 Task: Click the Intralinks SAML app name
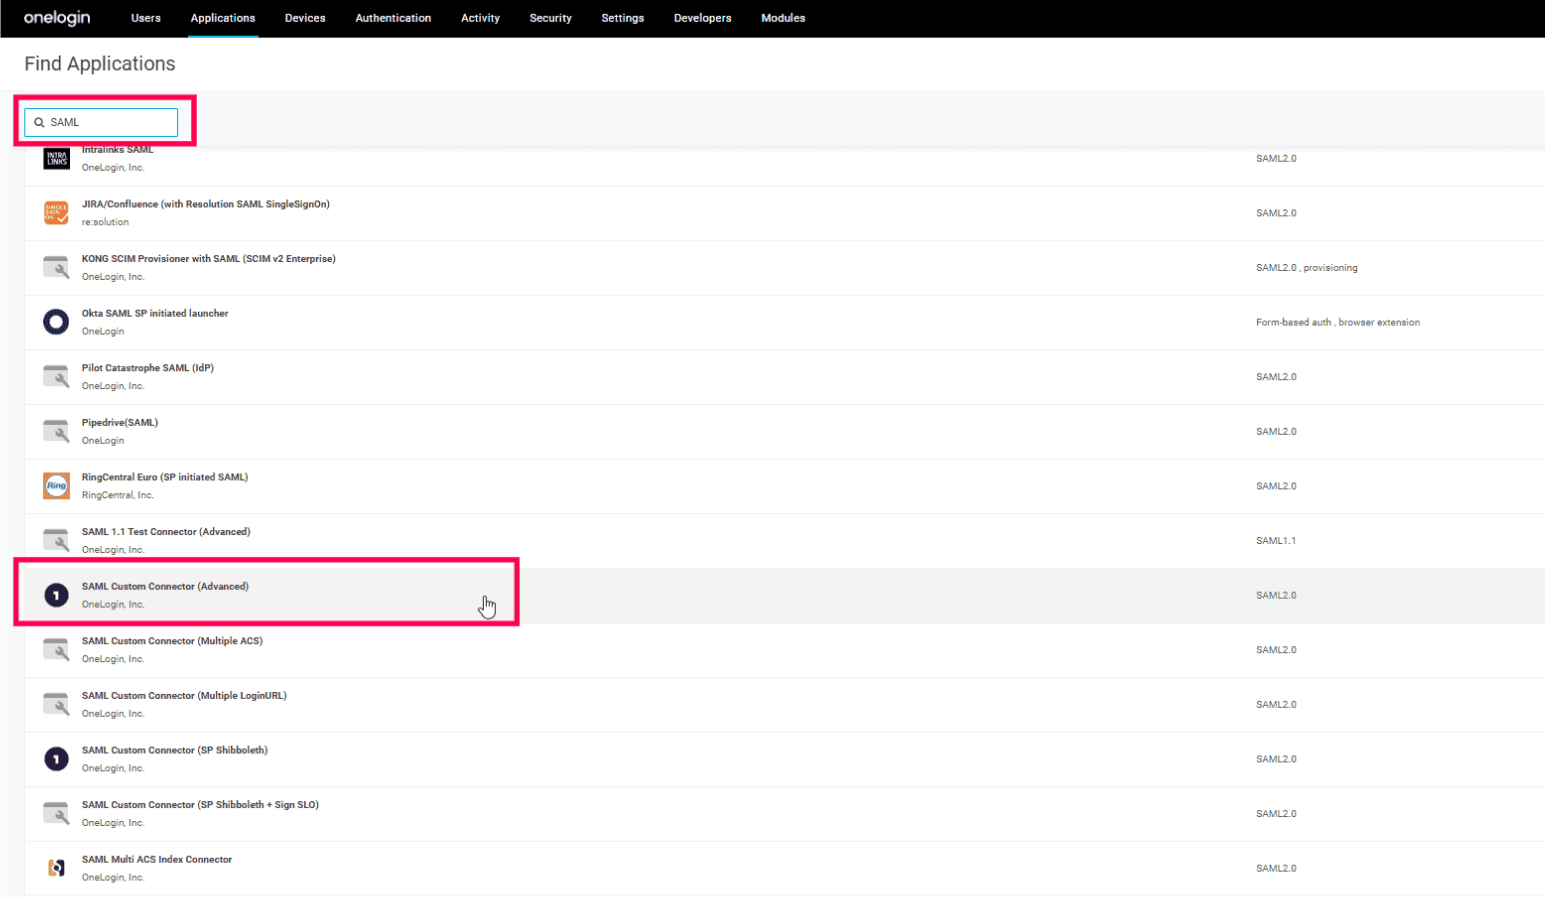click(x=117, y=150)
